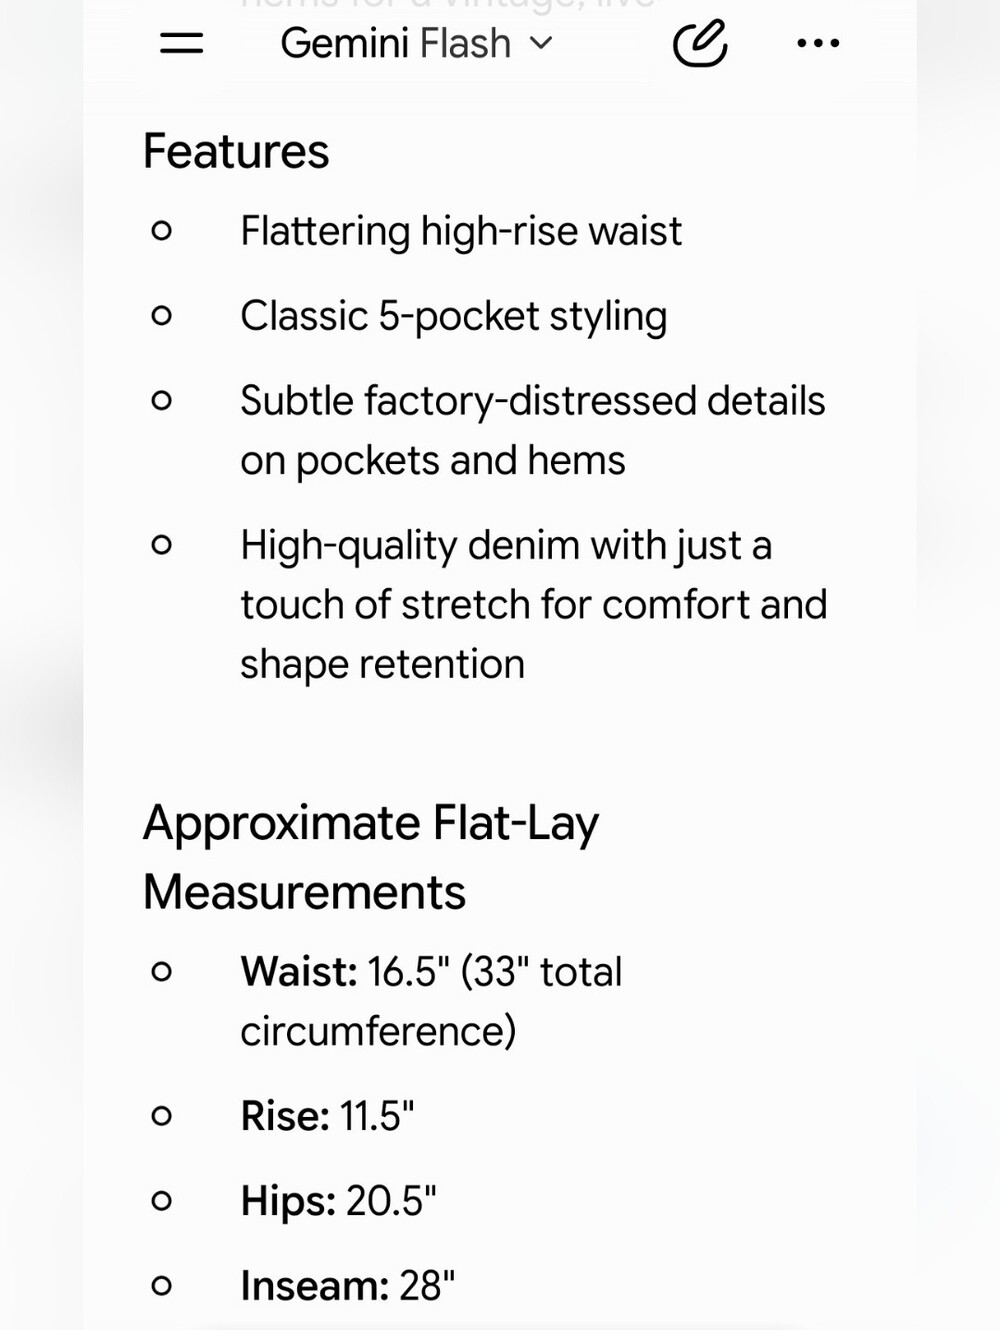Click Approximate Flat-Lay Measurements heading
Image resolution: width=1000 pixels, height=1330 pixels.
pos(371,857)
